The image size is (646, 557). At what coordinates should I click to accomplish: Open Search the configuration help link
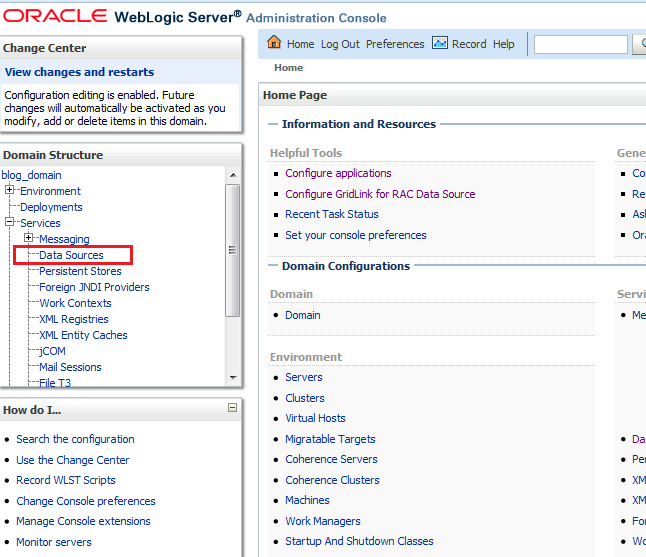pyautogui.click(x=75, y=439)
